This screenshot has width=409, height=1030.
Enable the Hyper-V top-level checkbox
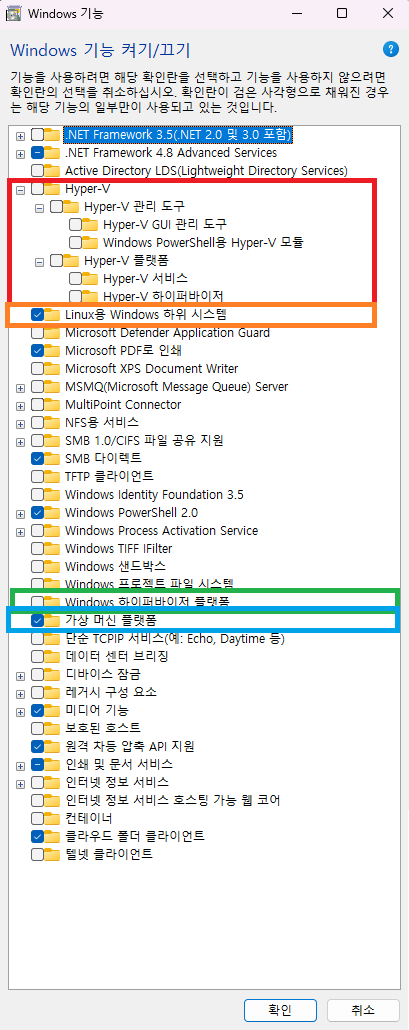click(37, 189)
